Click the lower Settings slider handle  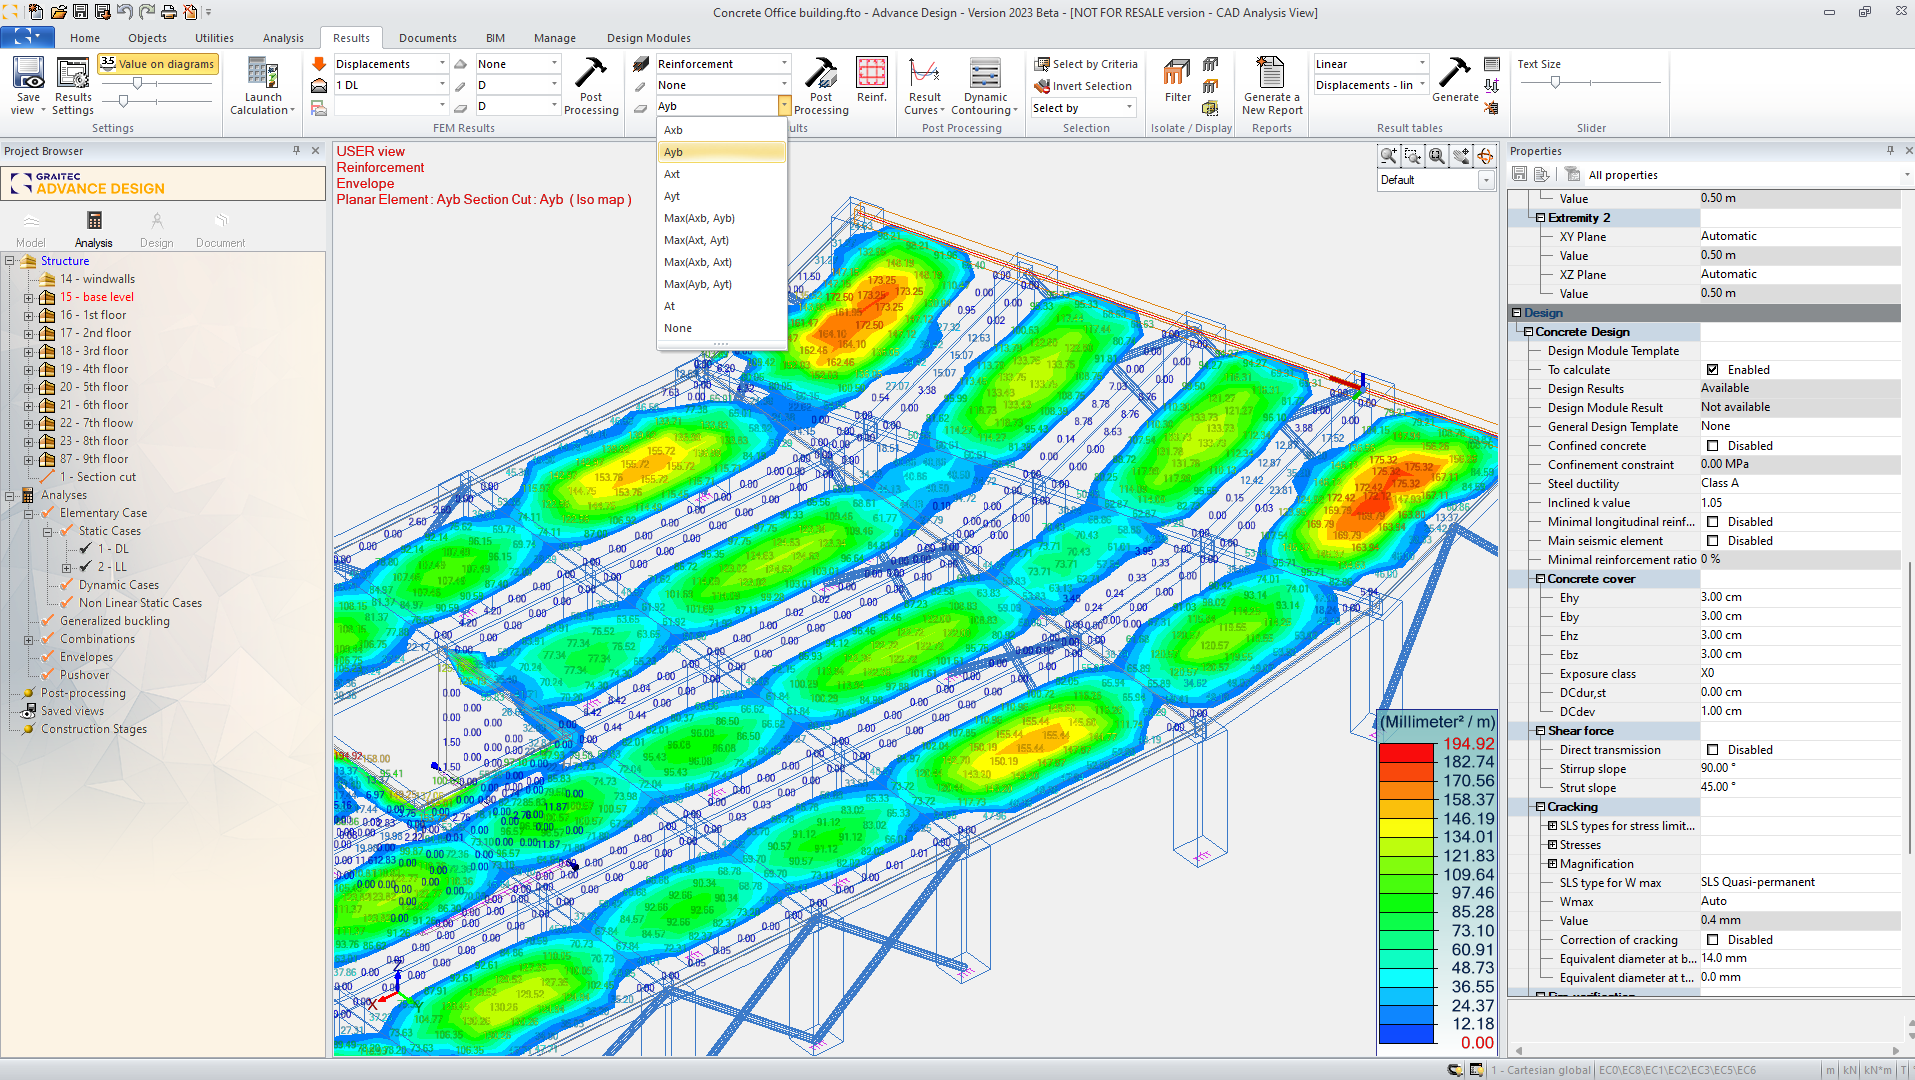[x=123, y=101]
